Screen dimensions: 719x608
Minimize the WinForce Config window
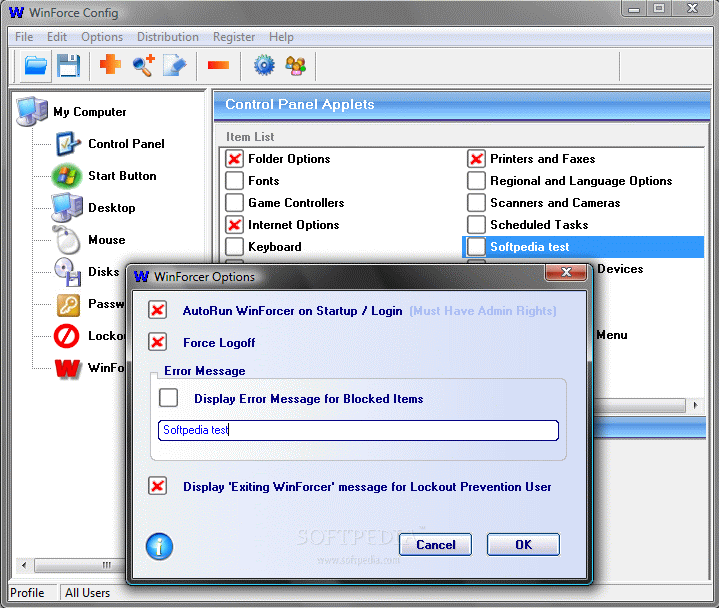(634, 8)
